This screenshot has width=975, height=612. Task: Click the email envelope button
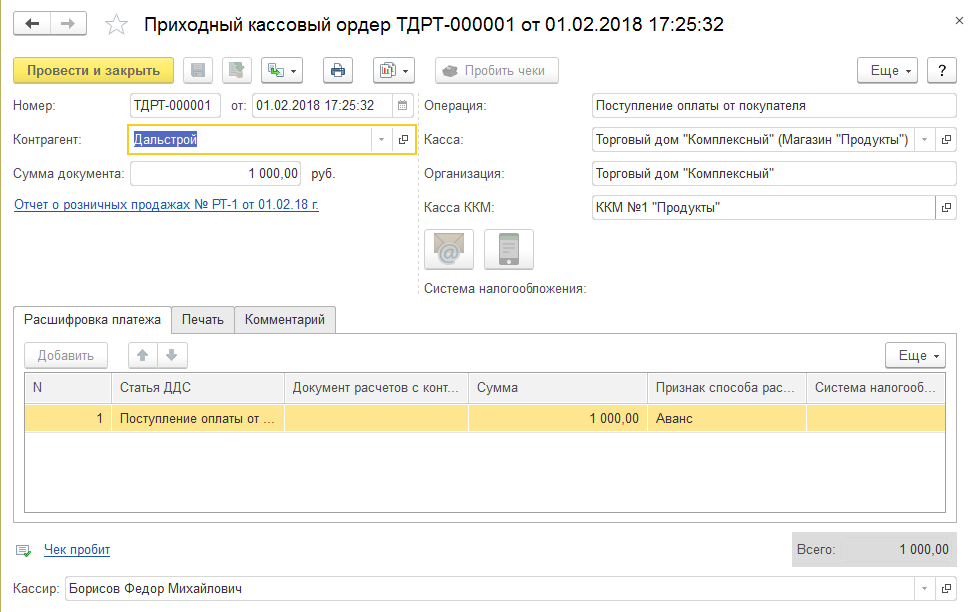[449, 249]
